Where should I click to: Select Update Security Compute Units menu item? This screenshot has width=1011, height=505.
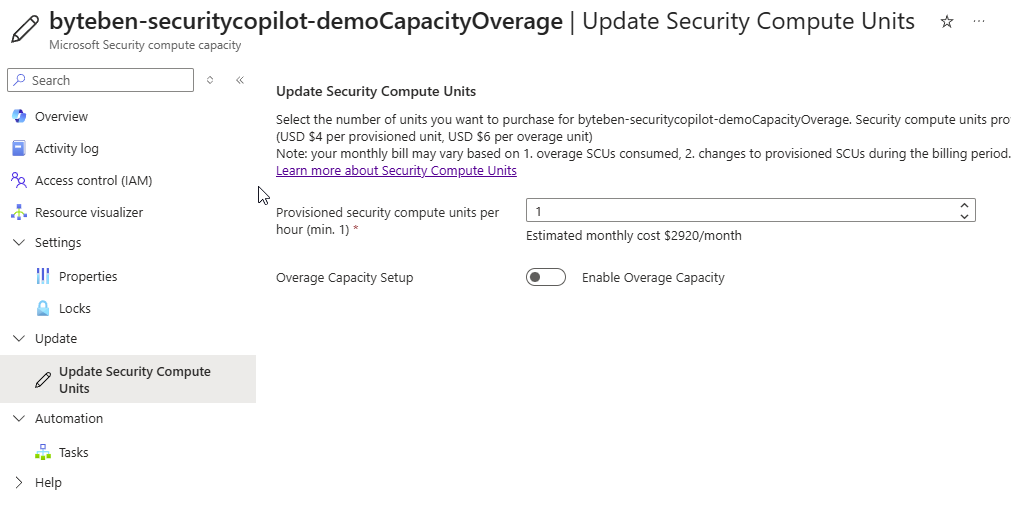[x=134, y=380]
